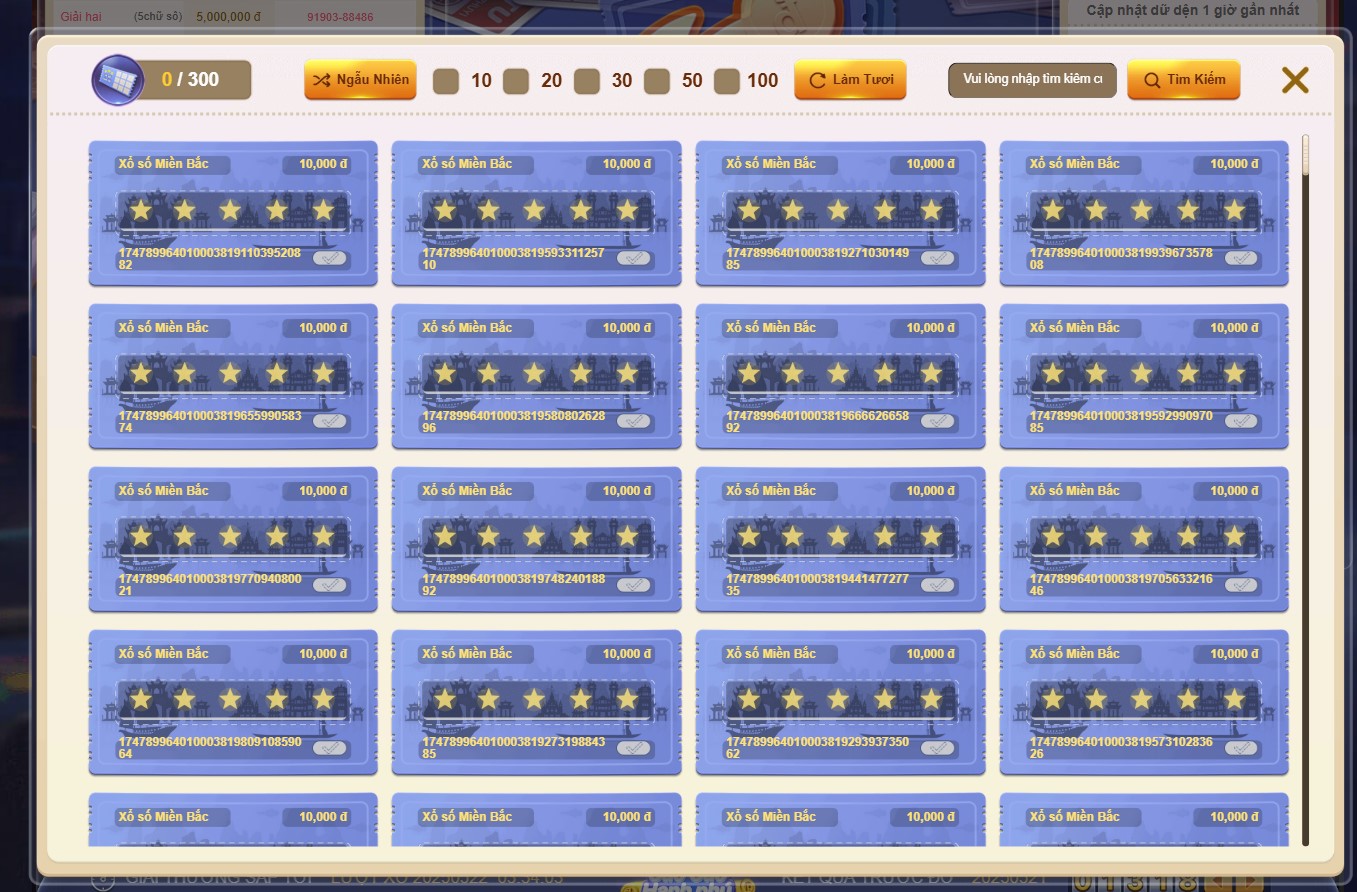Toggle checkmark on ticket ending 80262896
Image resolution: width=1357 pixels, height=892 pixels.
pyautogui.click(x=634, y=421)
